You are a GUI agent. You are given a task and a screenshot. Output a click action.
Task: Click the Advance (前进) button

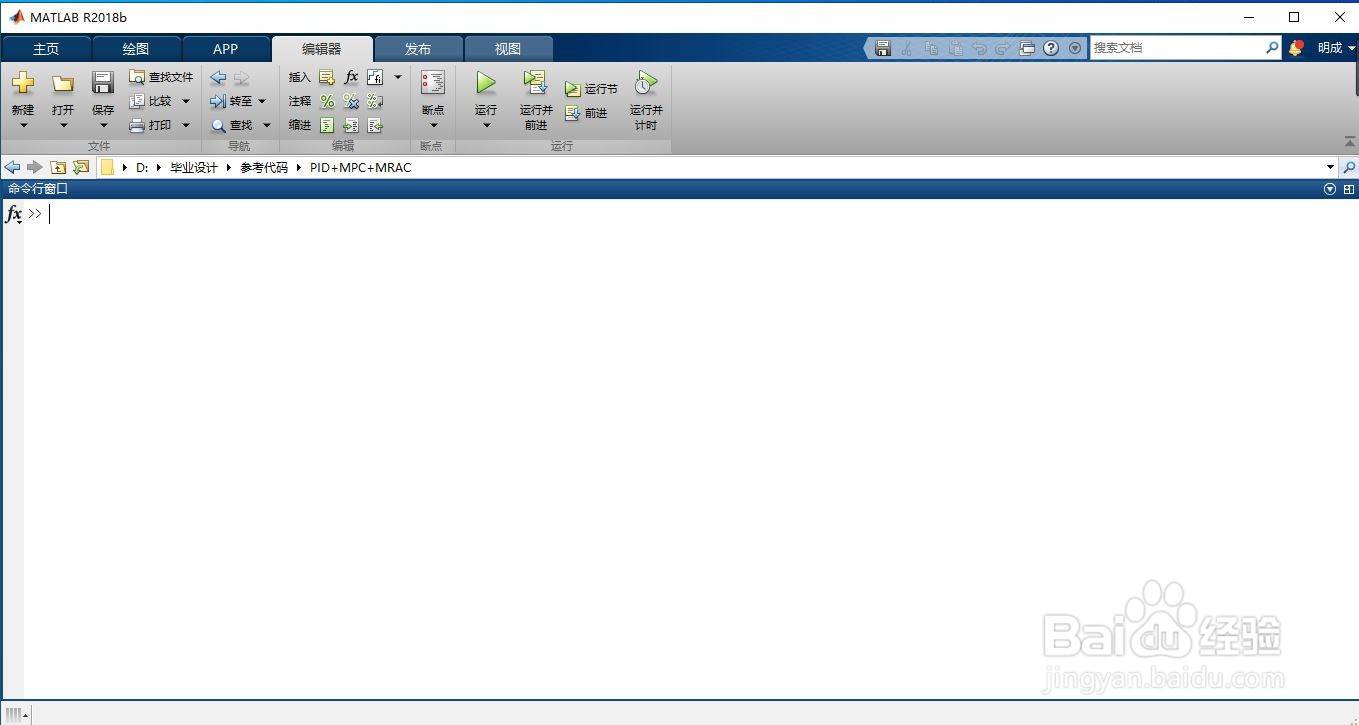586,113
